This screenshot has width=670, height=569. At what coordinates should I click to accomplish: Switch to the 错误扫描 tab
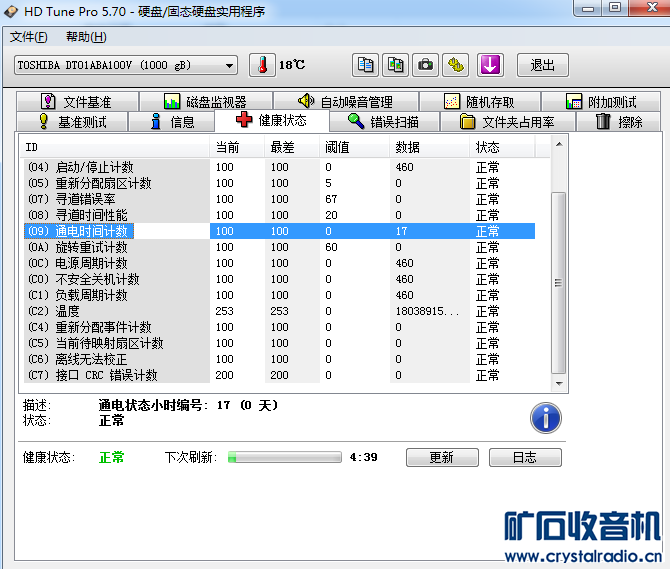pos(384,122)
